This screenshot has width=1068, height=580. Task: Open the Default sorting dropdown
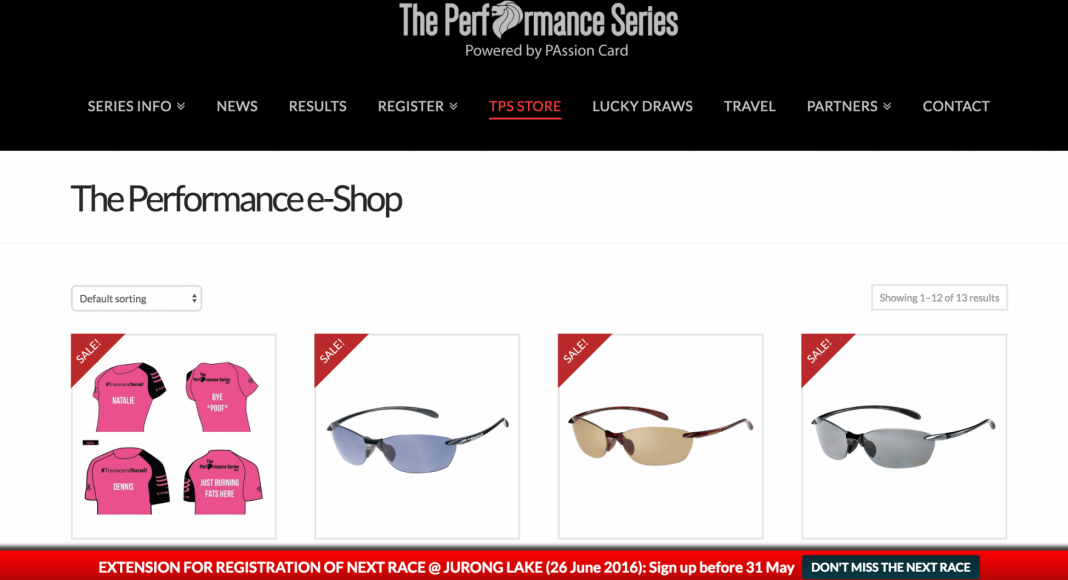pos(136,298)
